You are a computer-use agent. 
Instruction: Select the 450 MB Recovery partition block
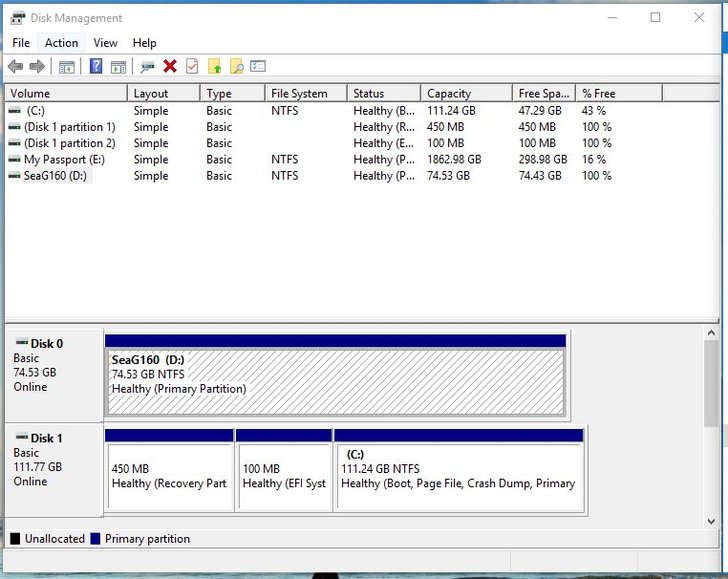tap(169, 470)
